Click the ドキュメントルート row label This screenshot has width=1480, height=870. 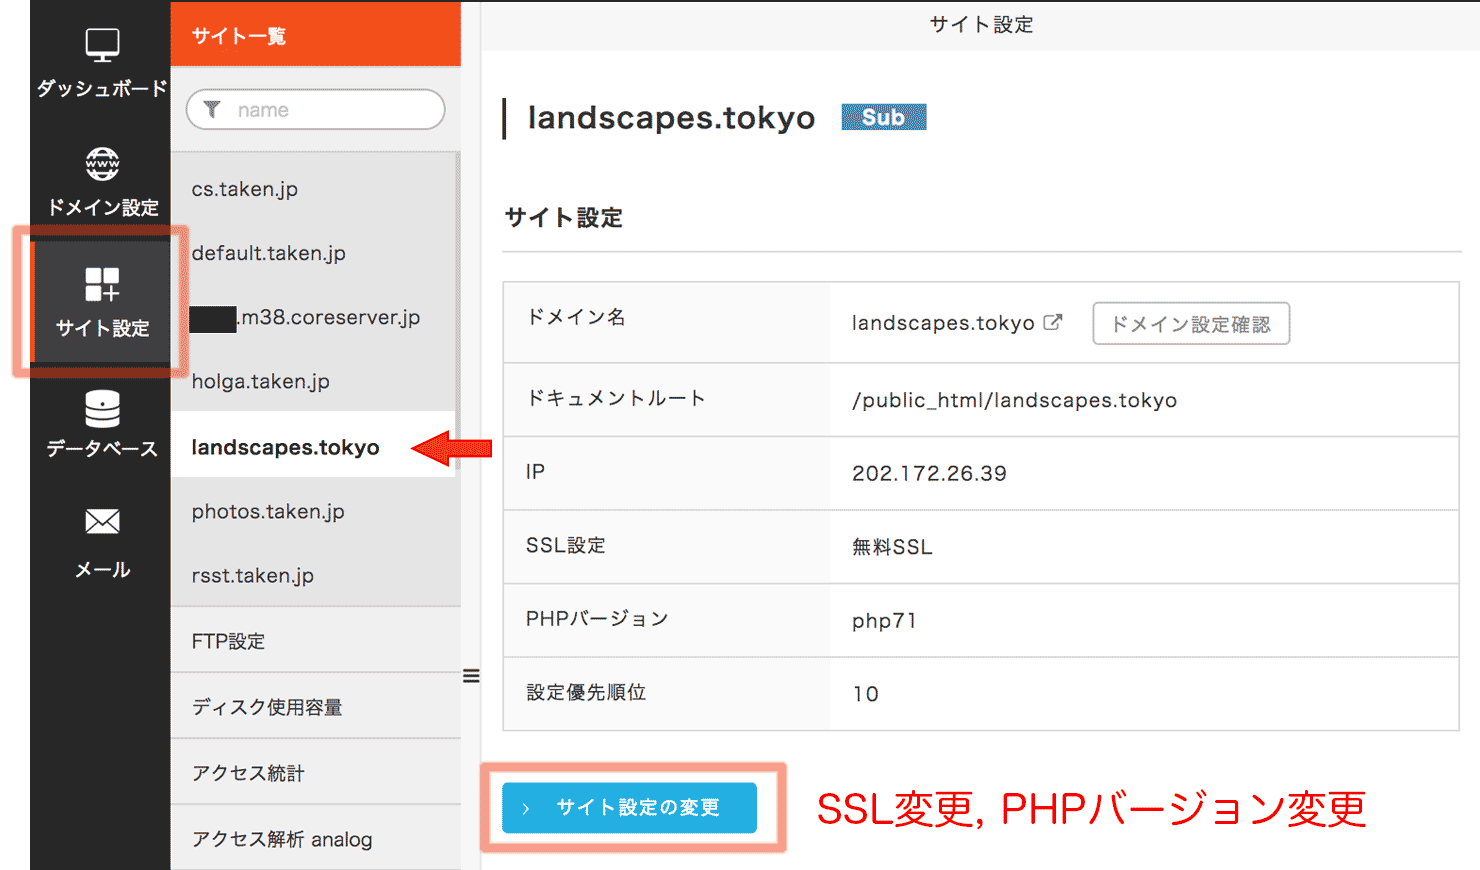(x=616, y=398)
